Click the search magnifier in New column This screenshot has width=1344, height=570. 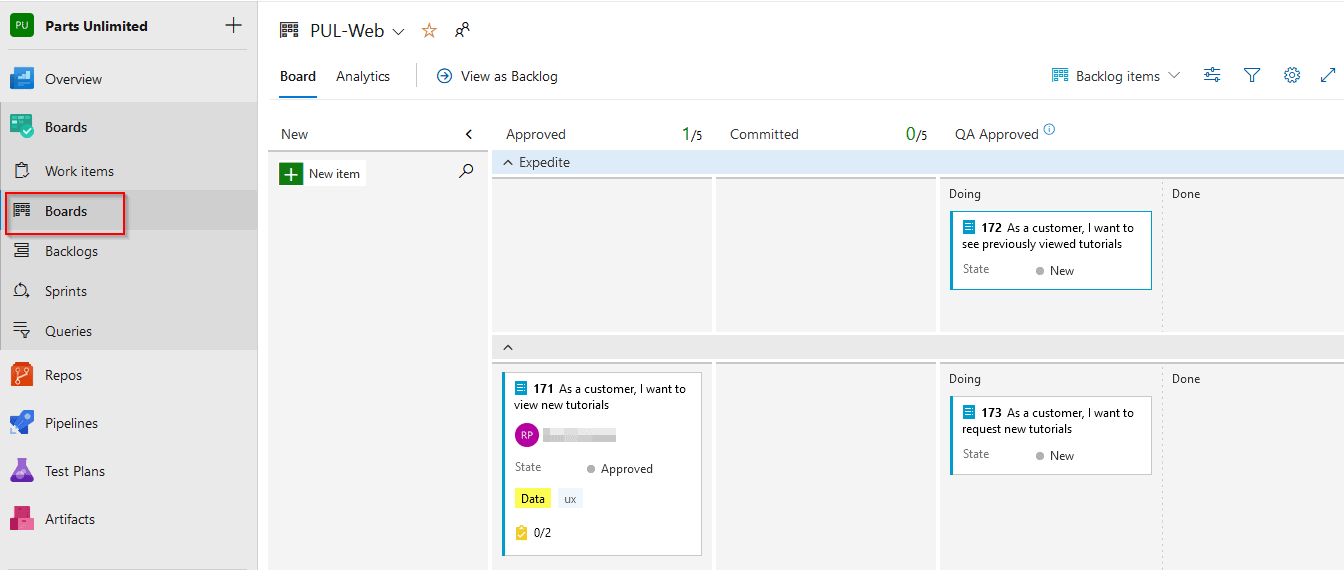coord(466,172)
